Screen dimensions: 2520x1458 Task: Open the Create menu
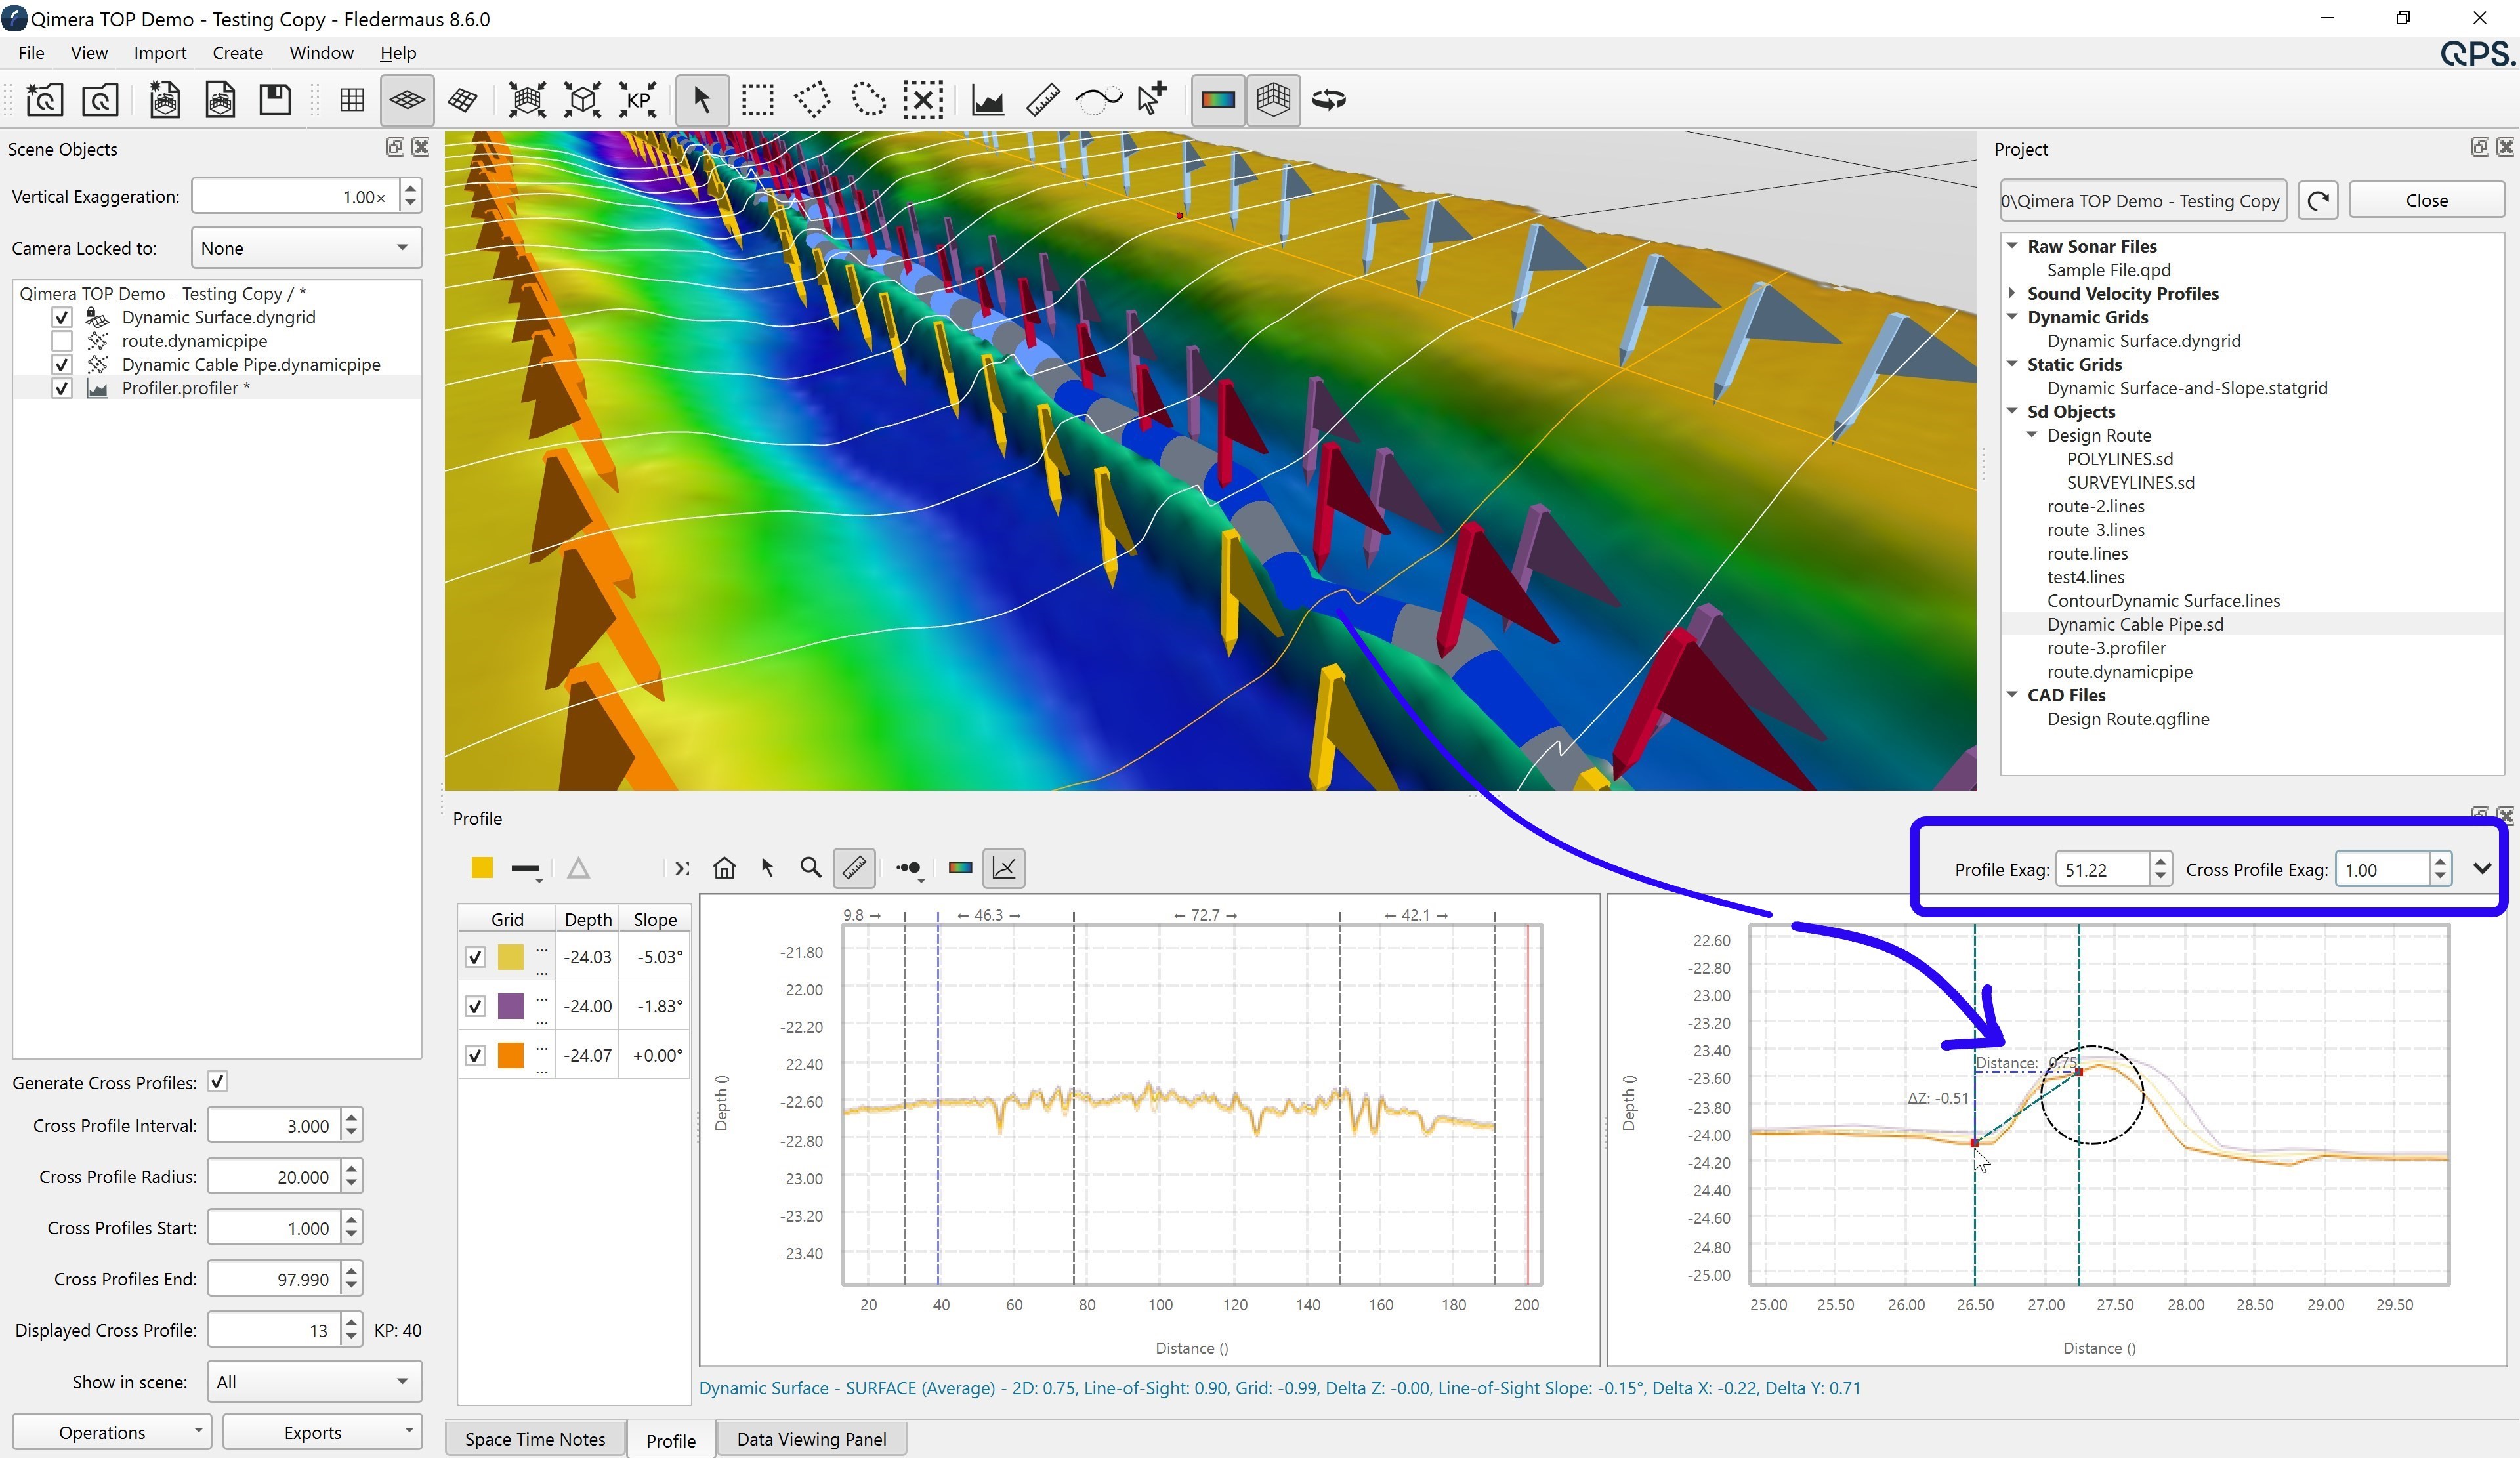point(237,53)
